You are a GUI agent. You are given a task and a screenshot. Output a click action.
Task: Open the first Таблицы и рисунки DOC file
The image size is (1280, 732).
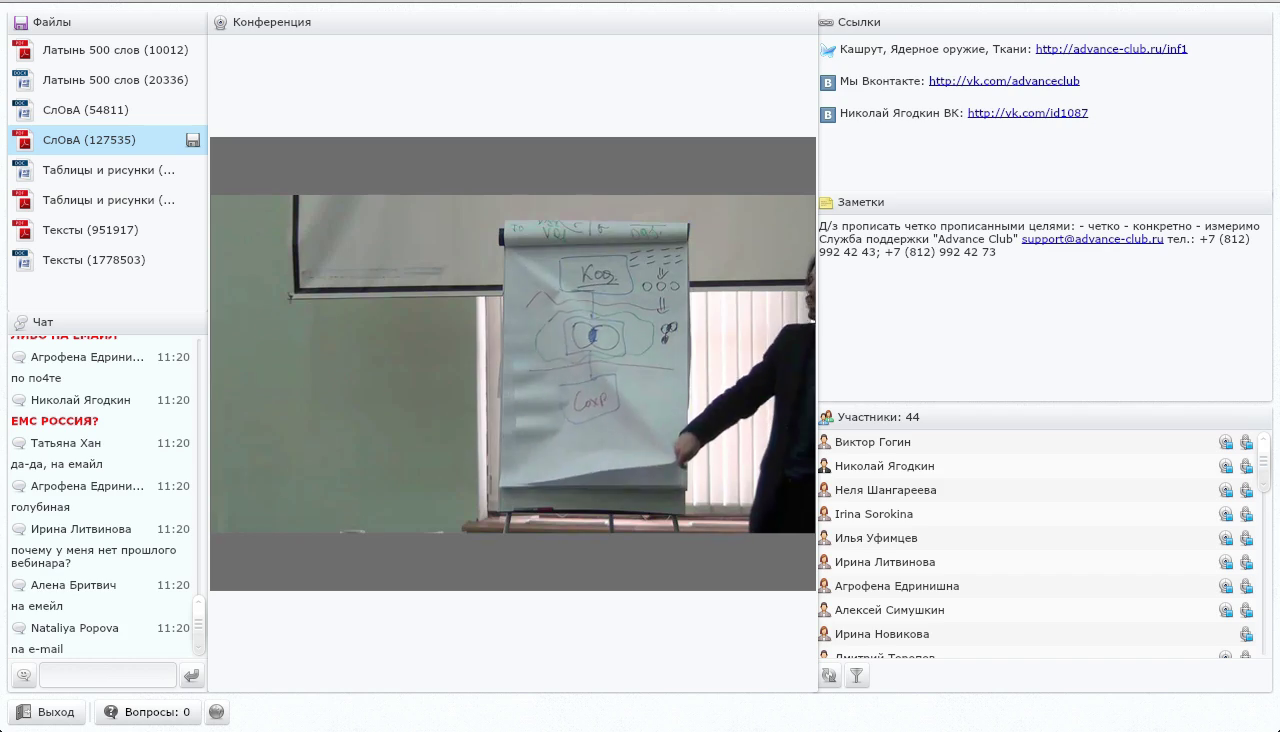pyautogui.click(x=107, y=170)
